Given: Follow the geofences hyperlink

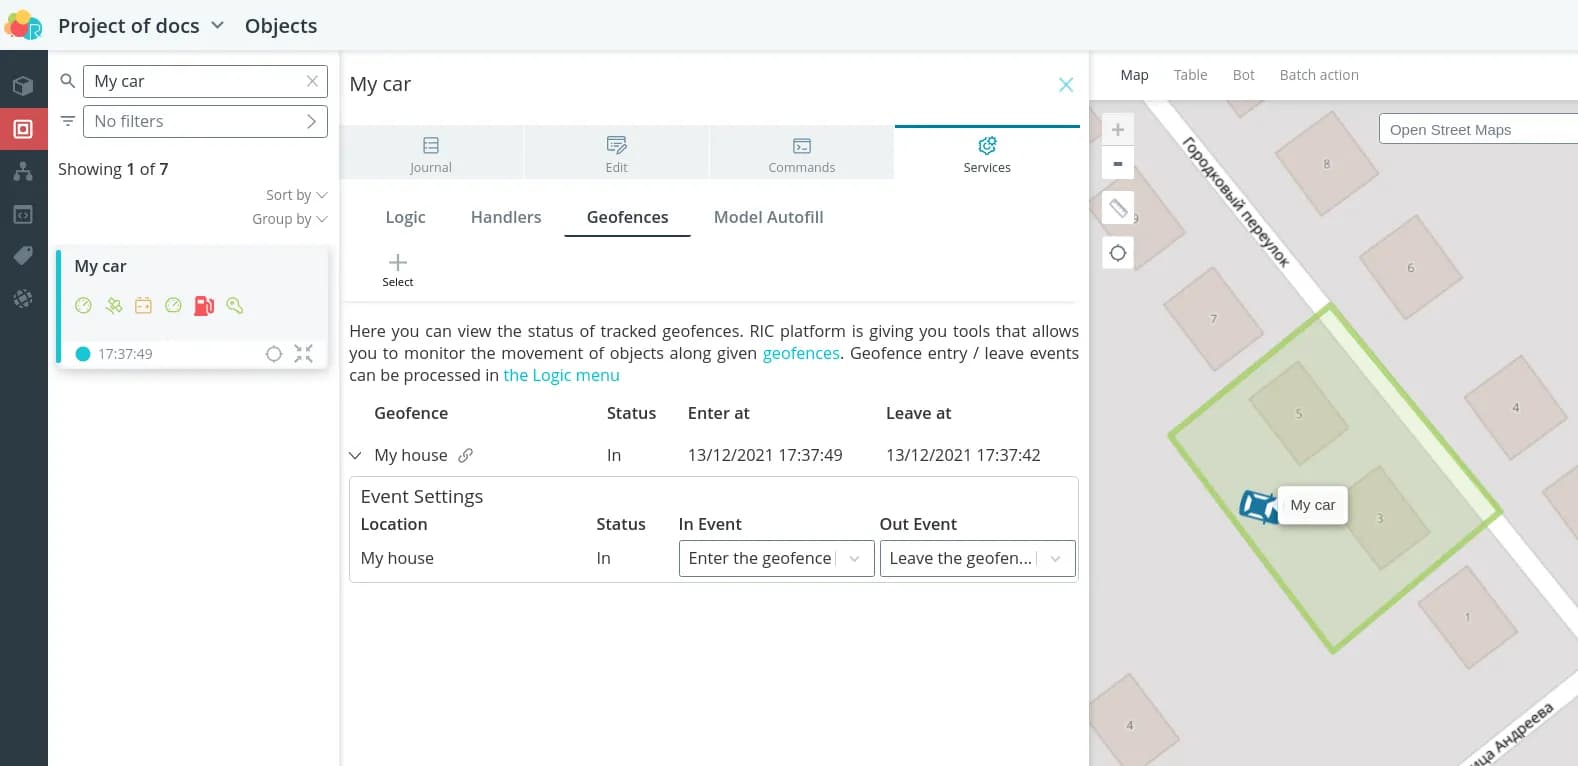Looking at the screenshot, I should tap(801, 353).
